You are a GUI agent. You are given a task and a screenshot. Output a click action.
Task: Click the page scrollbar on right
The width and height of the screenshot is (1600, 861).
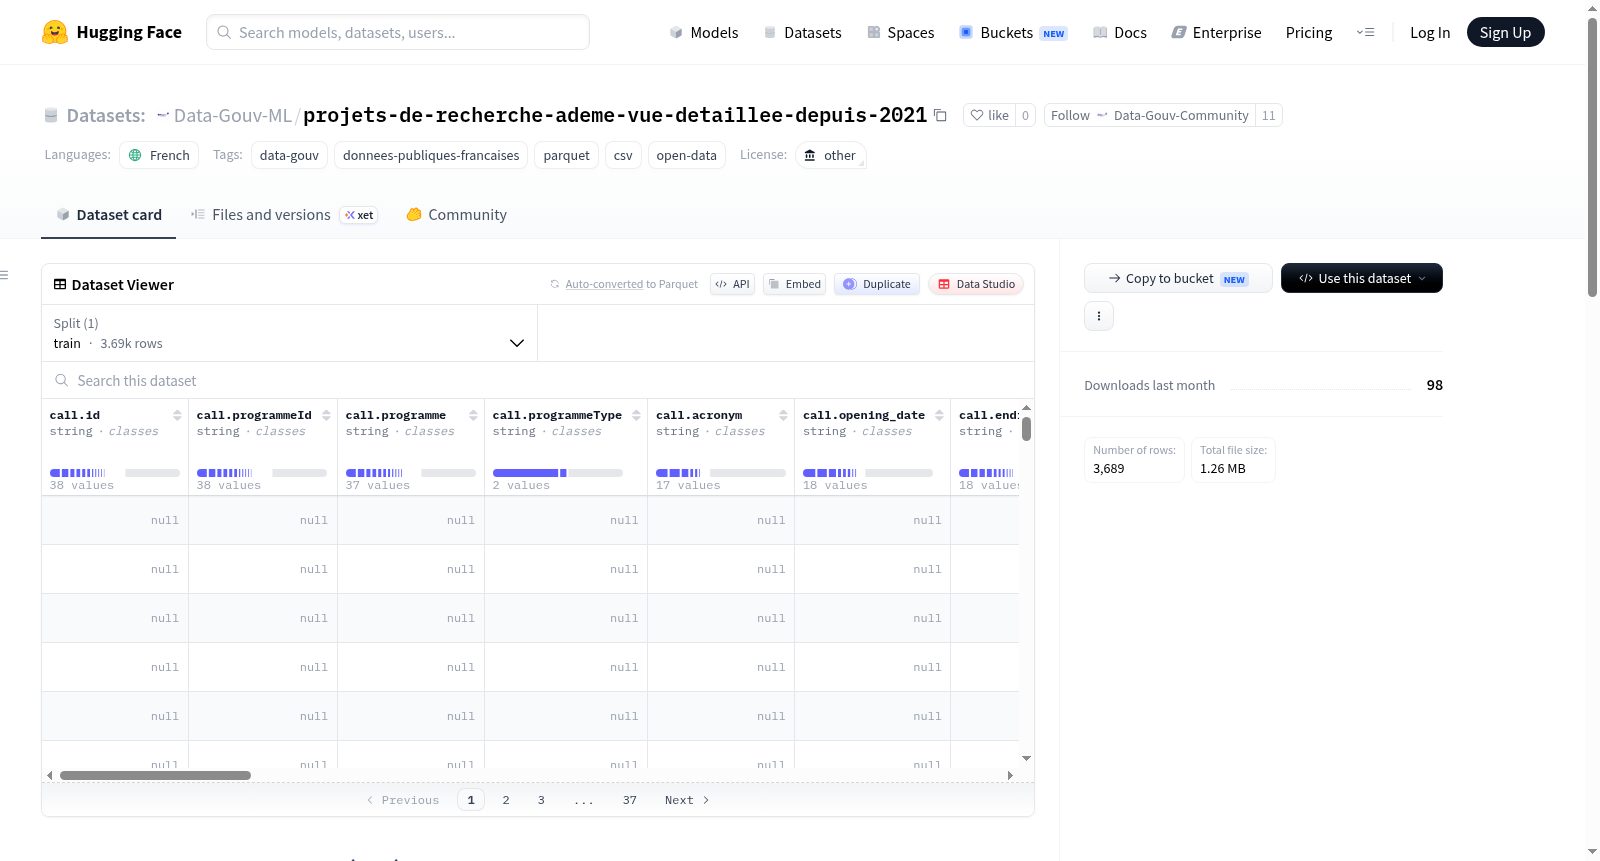pyautogui.click(x=1592, y=156)
